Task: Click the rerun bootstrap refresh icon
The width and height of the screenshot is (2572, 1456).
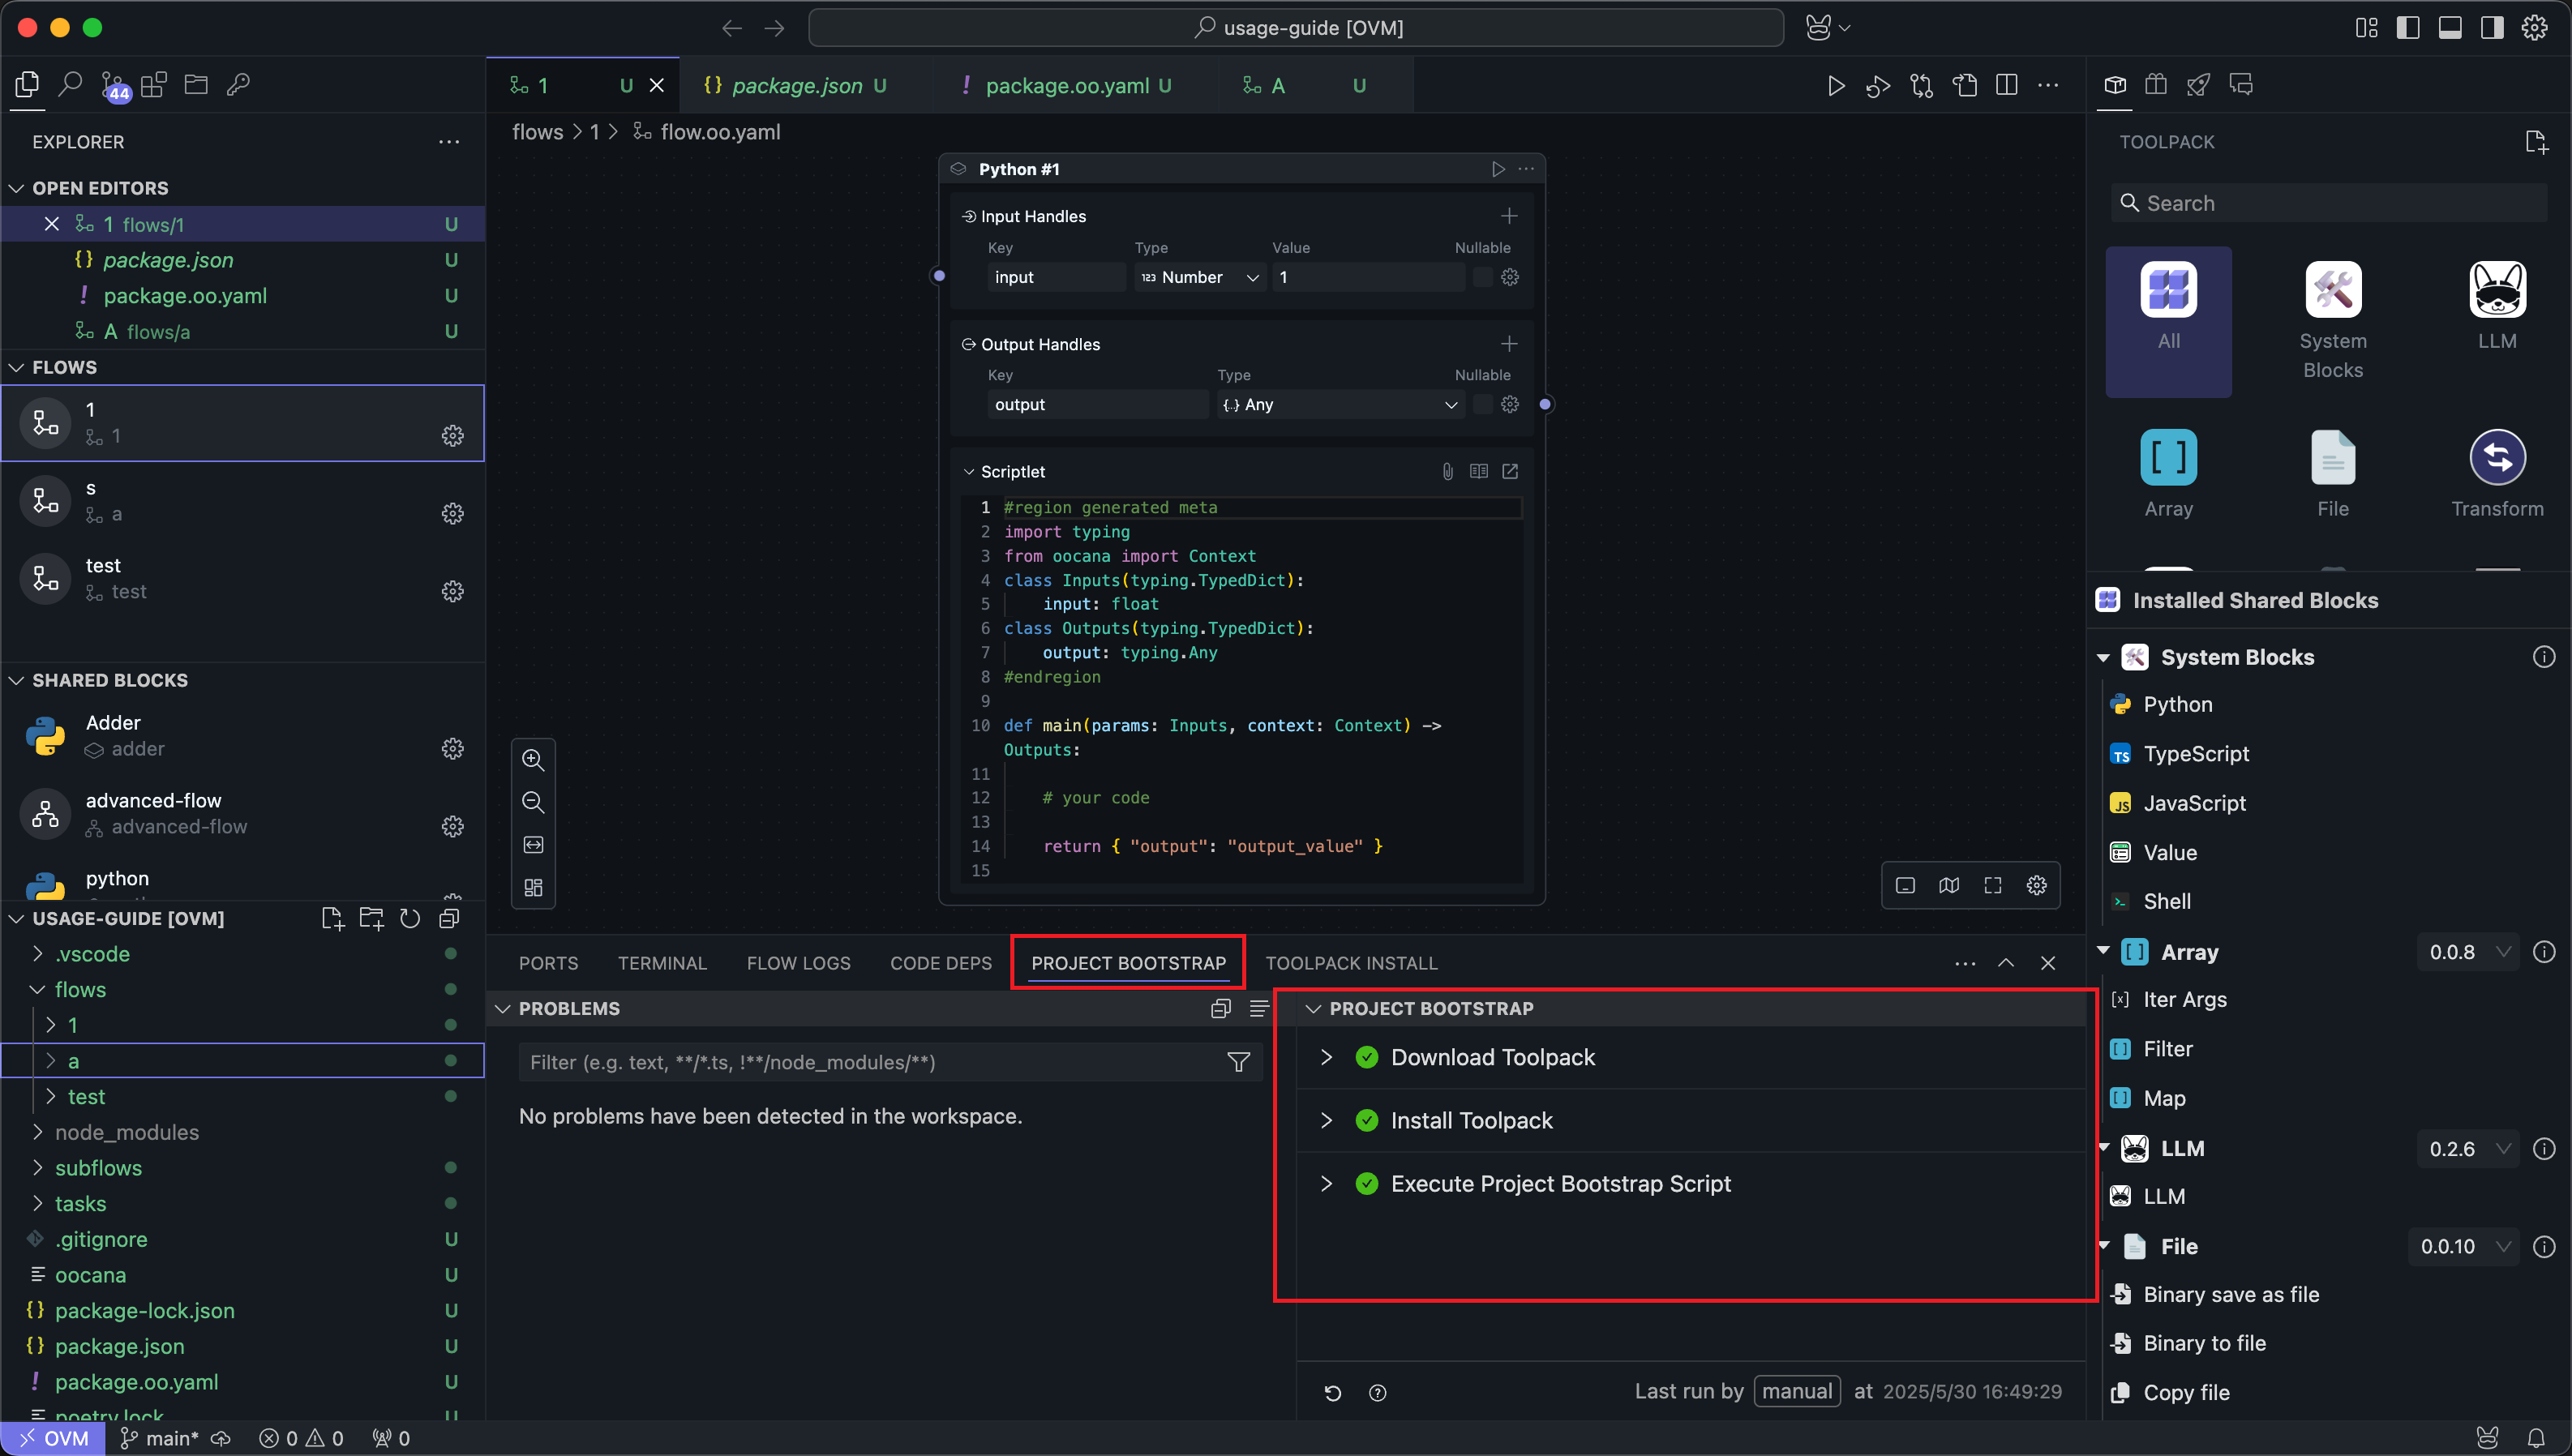Action: (1332, 1393)
